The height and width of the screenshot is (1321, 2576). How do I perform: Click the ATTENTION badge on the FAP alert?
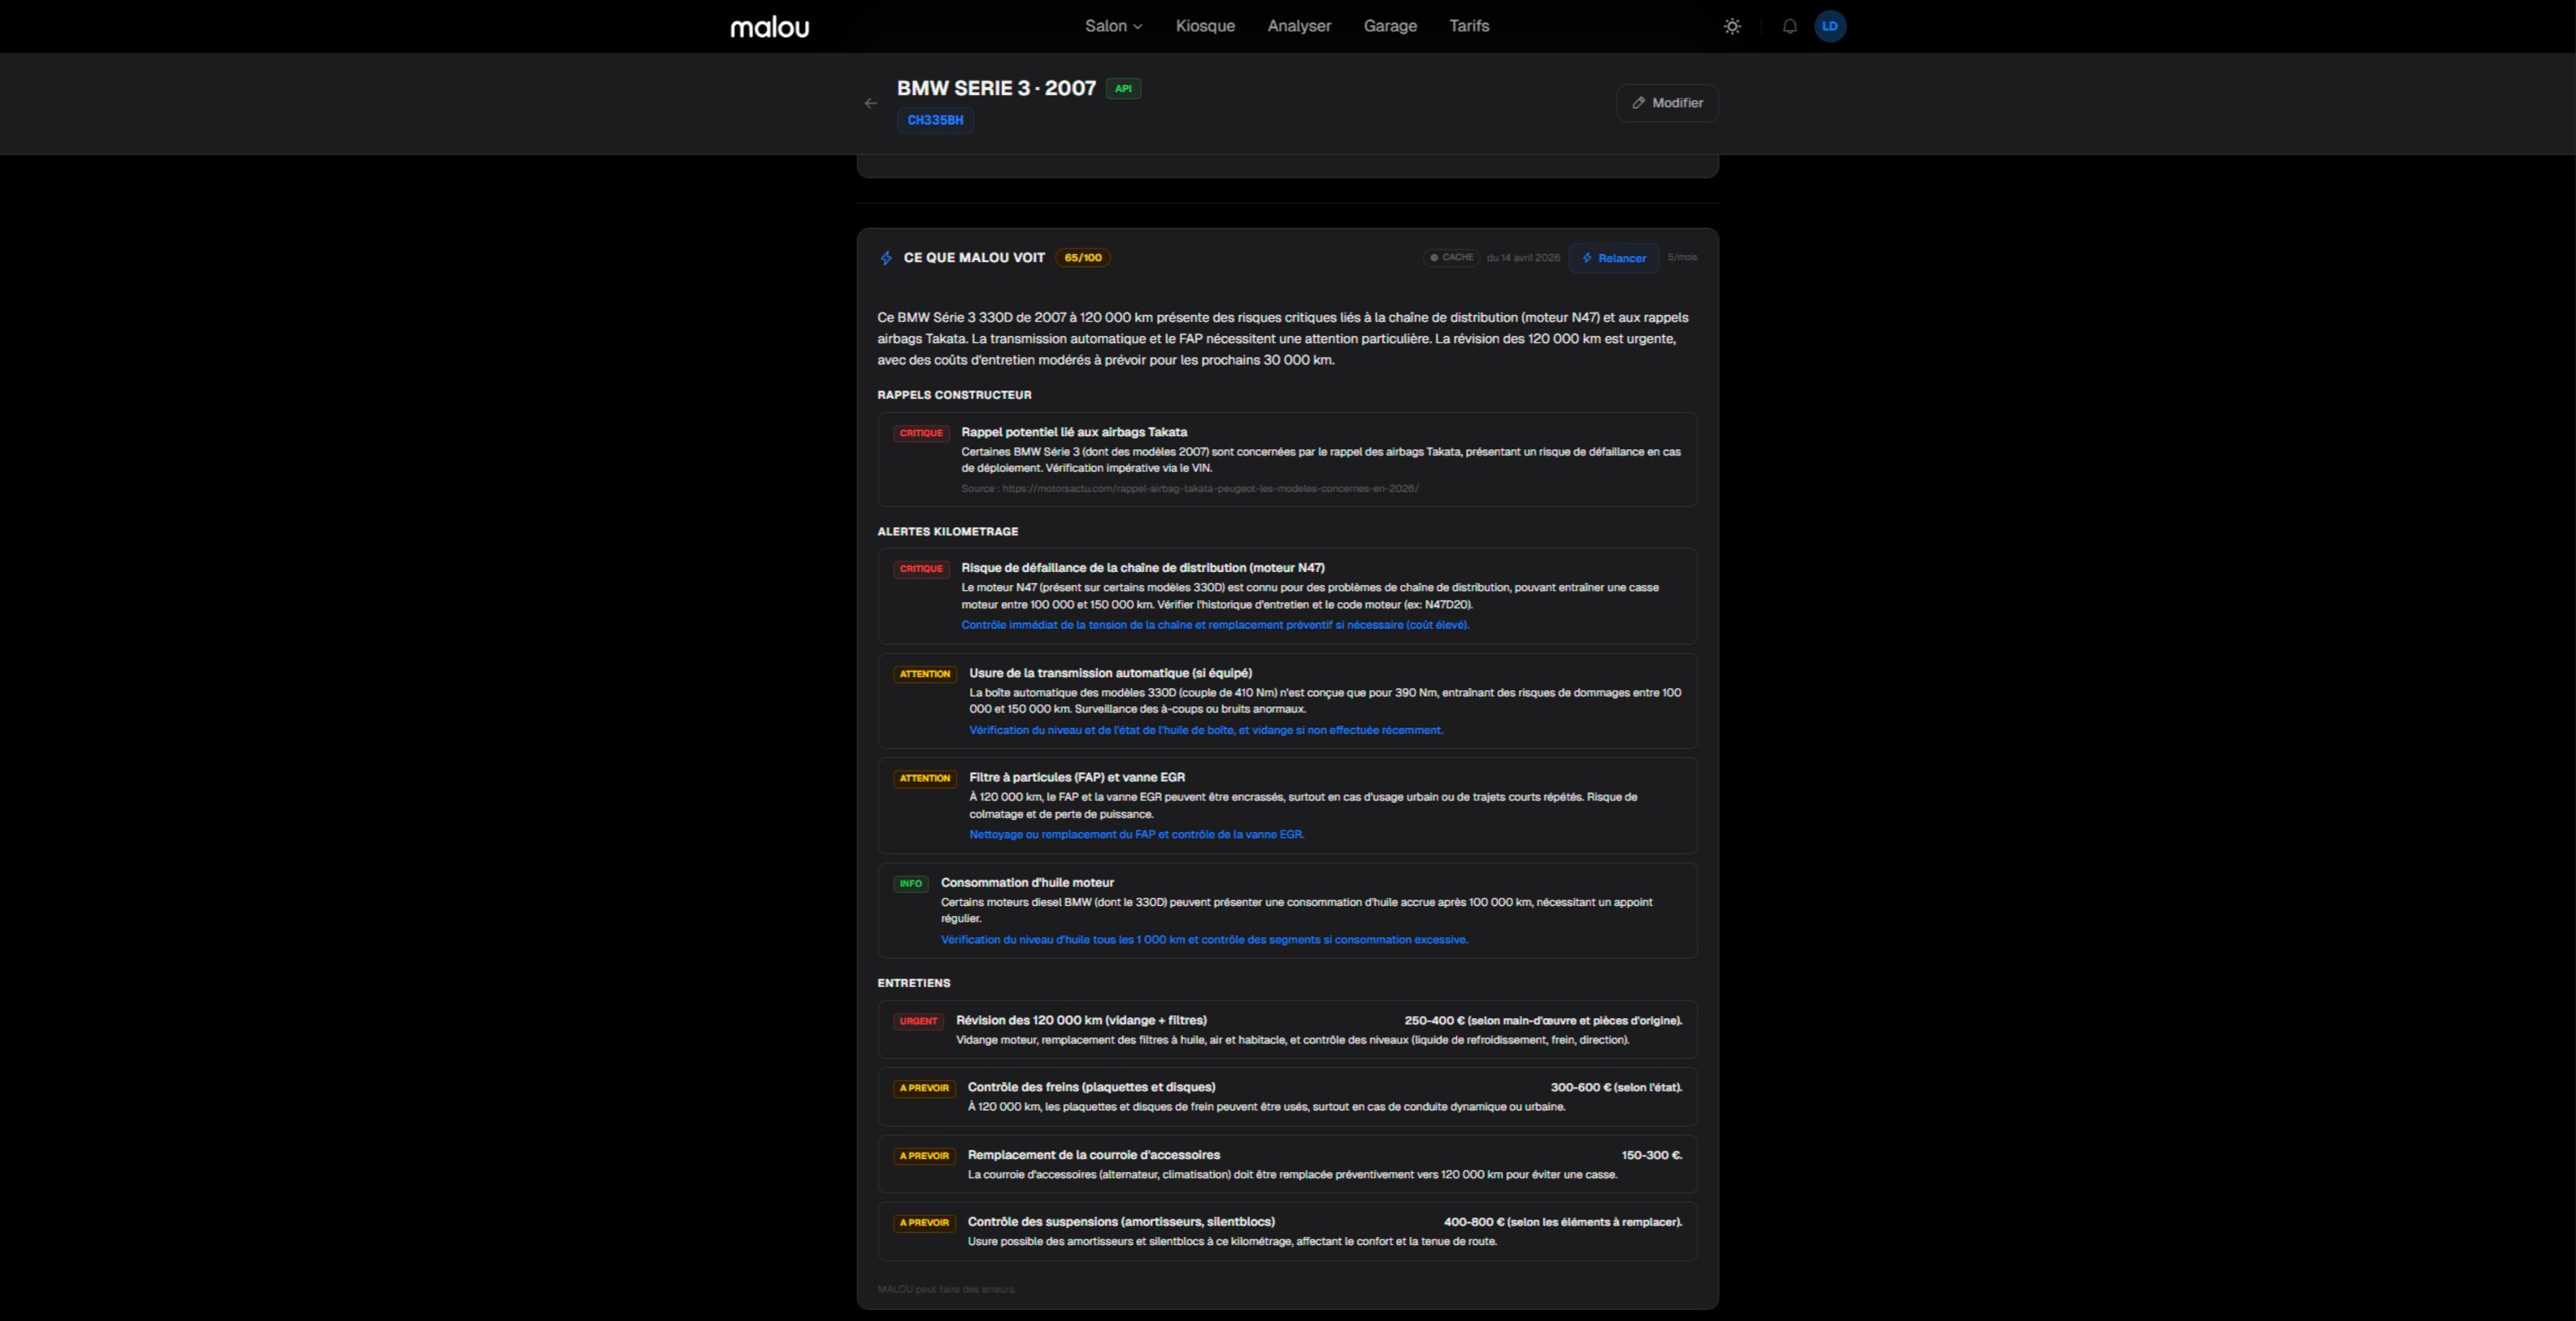924,778
